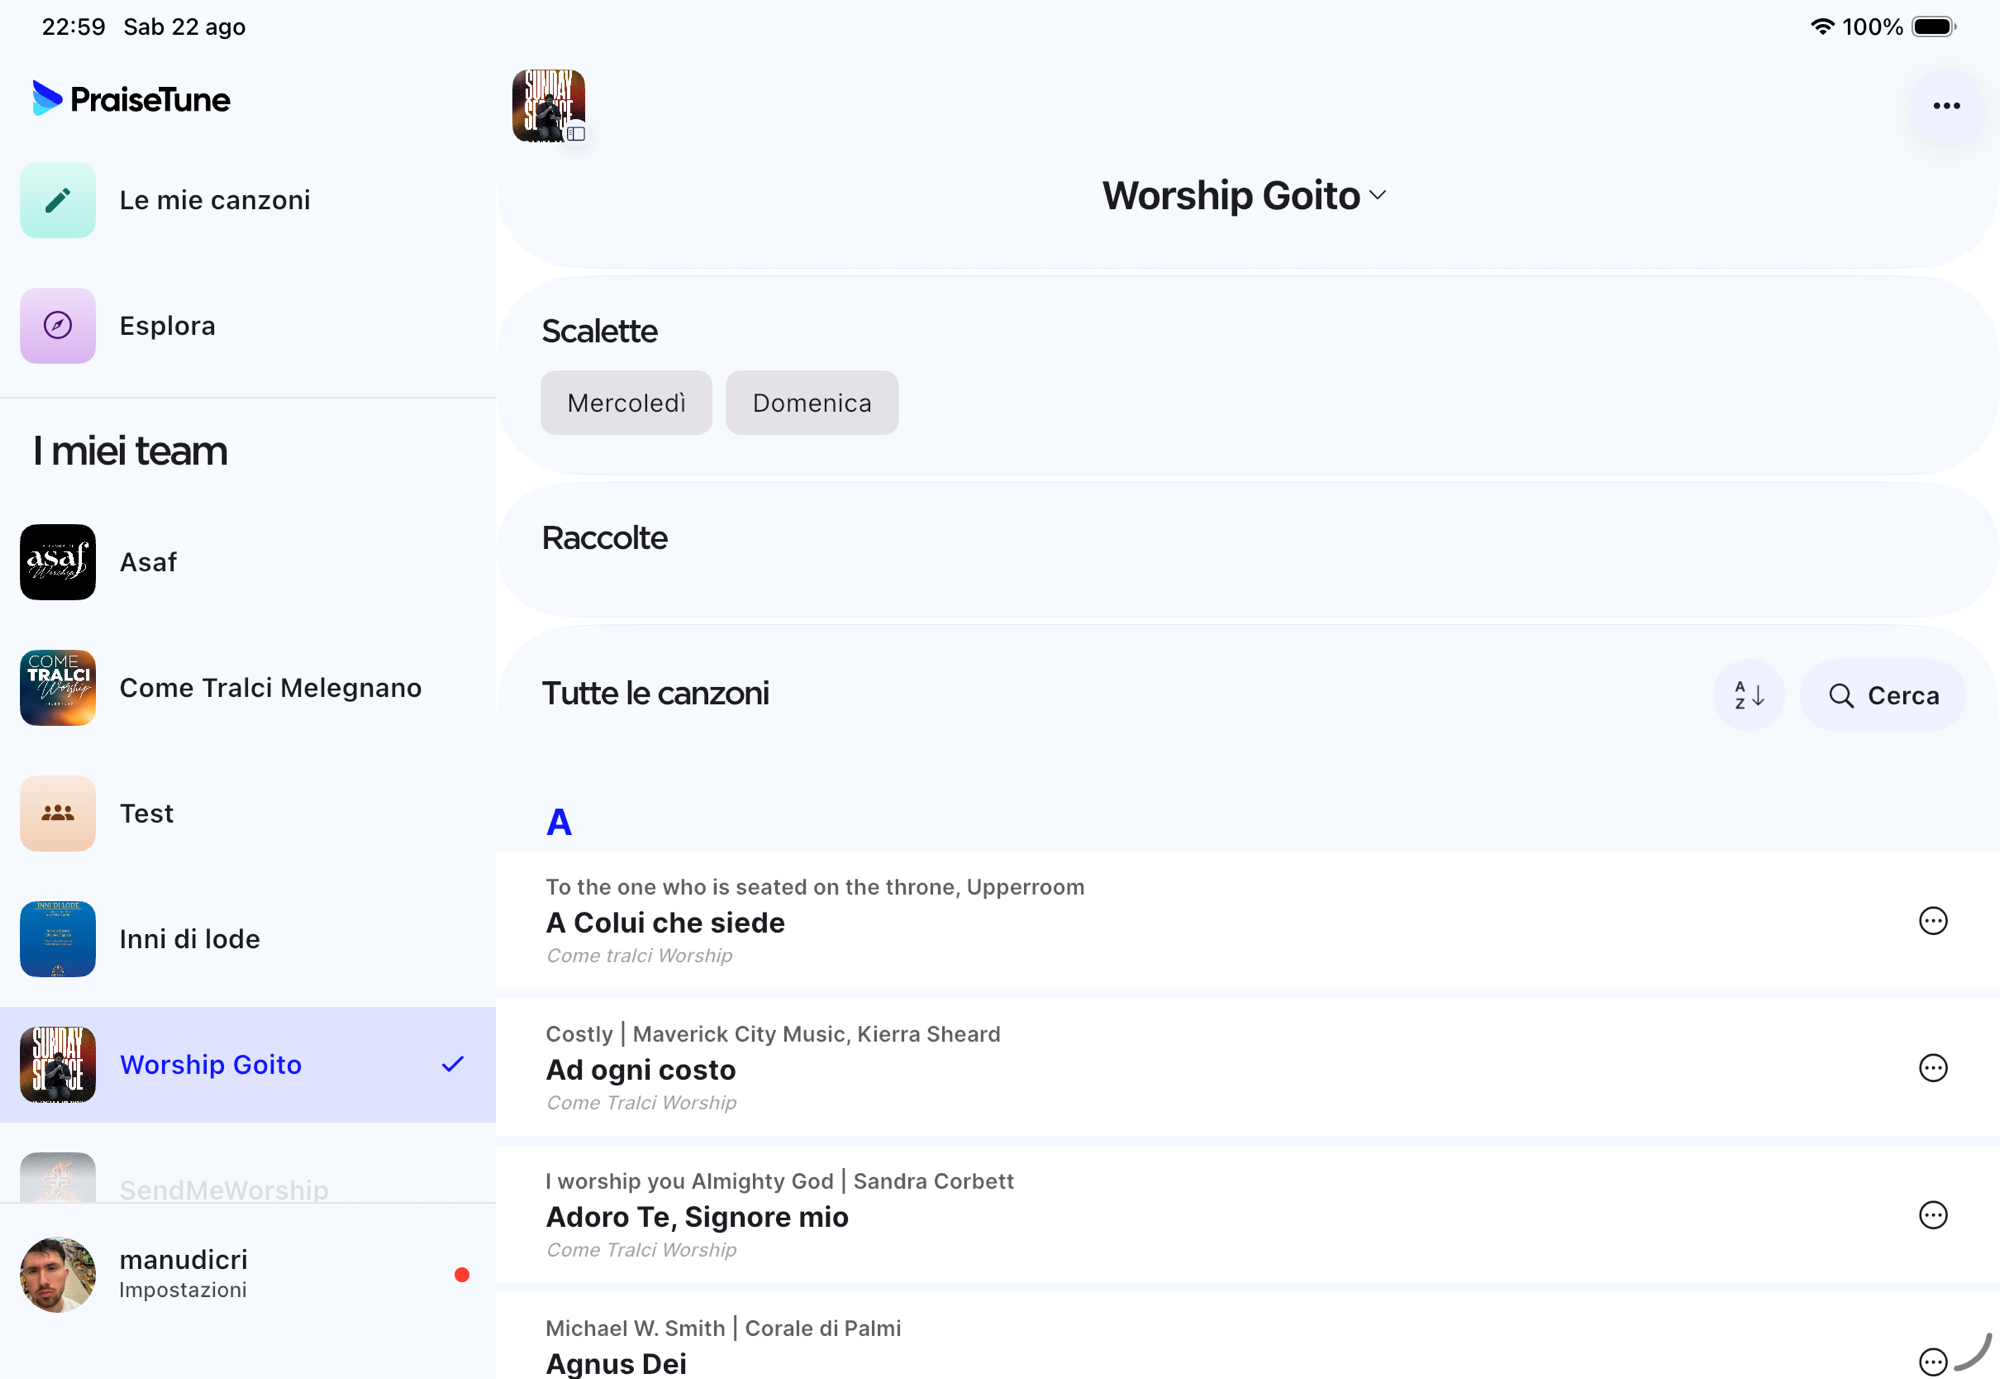The image size is (2000, 1379).
Task: Click 'Come tralci Worship' under A Colui che siede
Action: click(639, 955)
